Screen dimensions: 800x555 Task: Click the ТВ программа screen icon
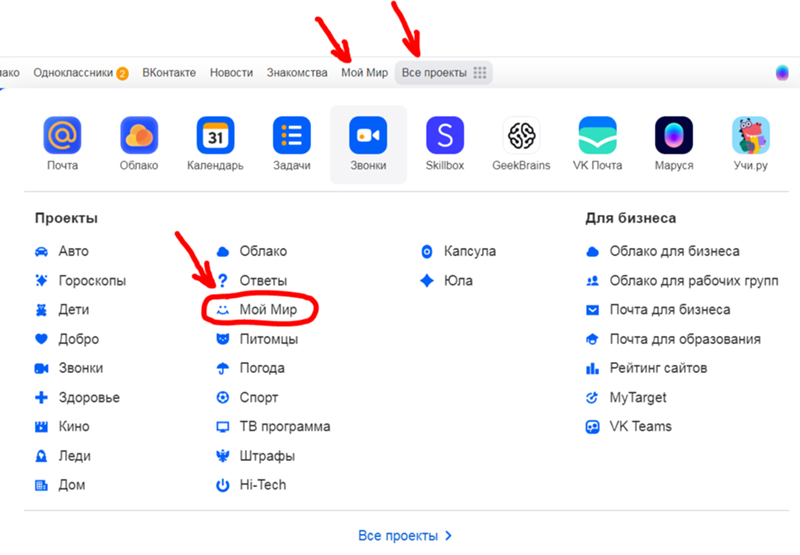pyautogui.click(x=222, y=426)
